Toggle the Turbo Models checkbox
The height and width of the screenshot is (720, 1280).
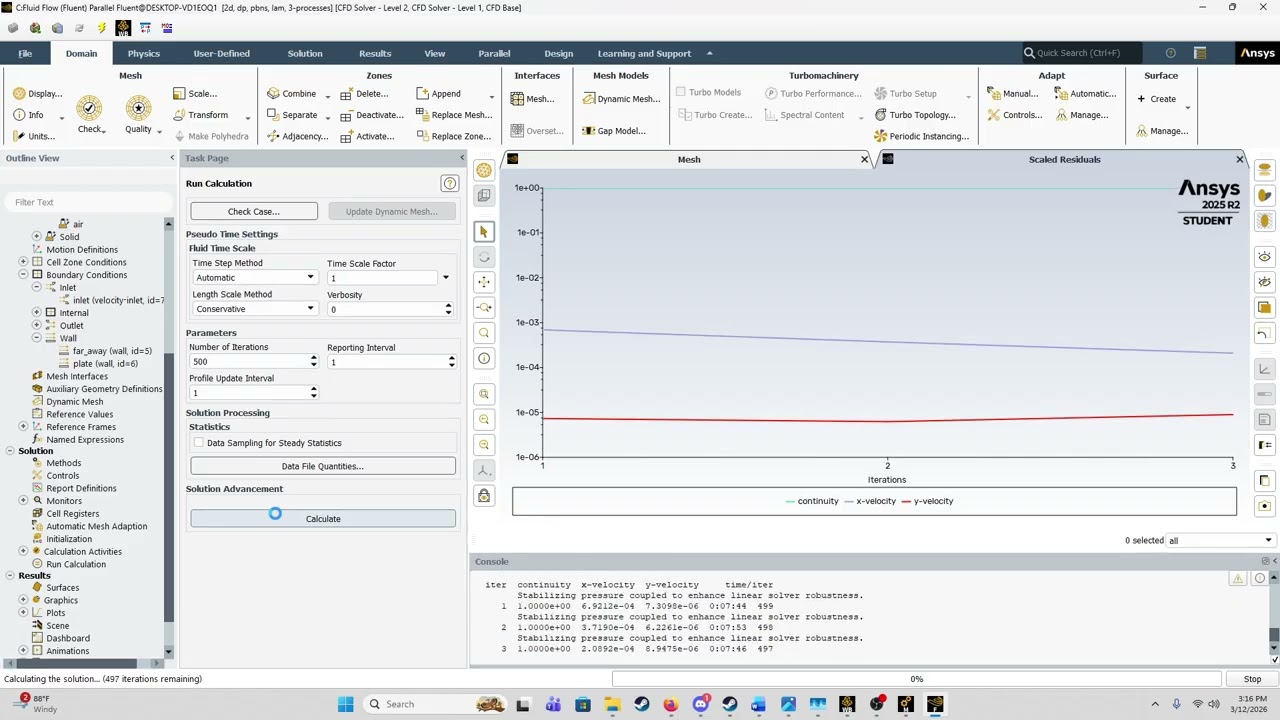[681, 92]
